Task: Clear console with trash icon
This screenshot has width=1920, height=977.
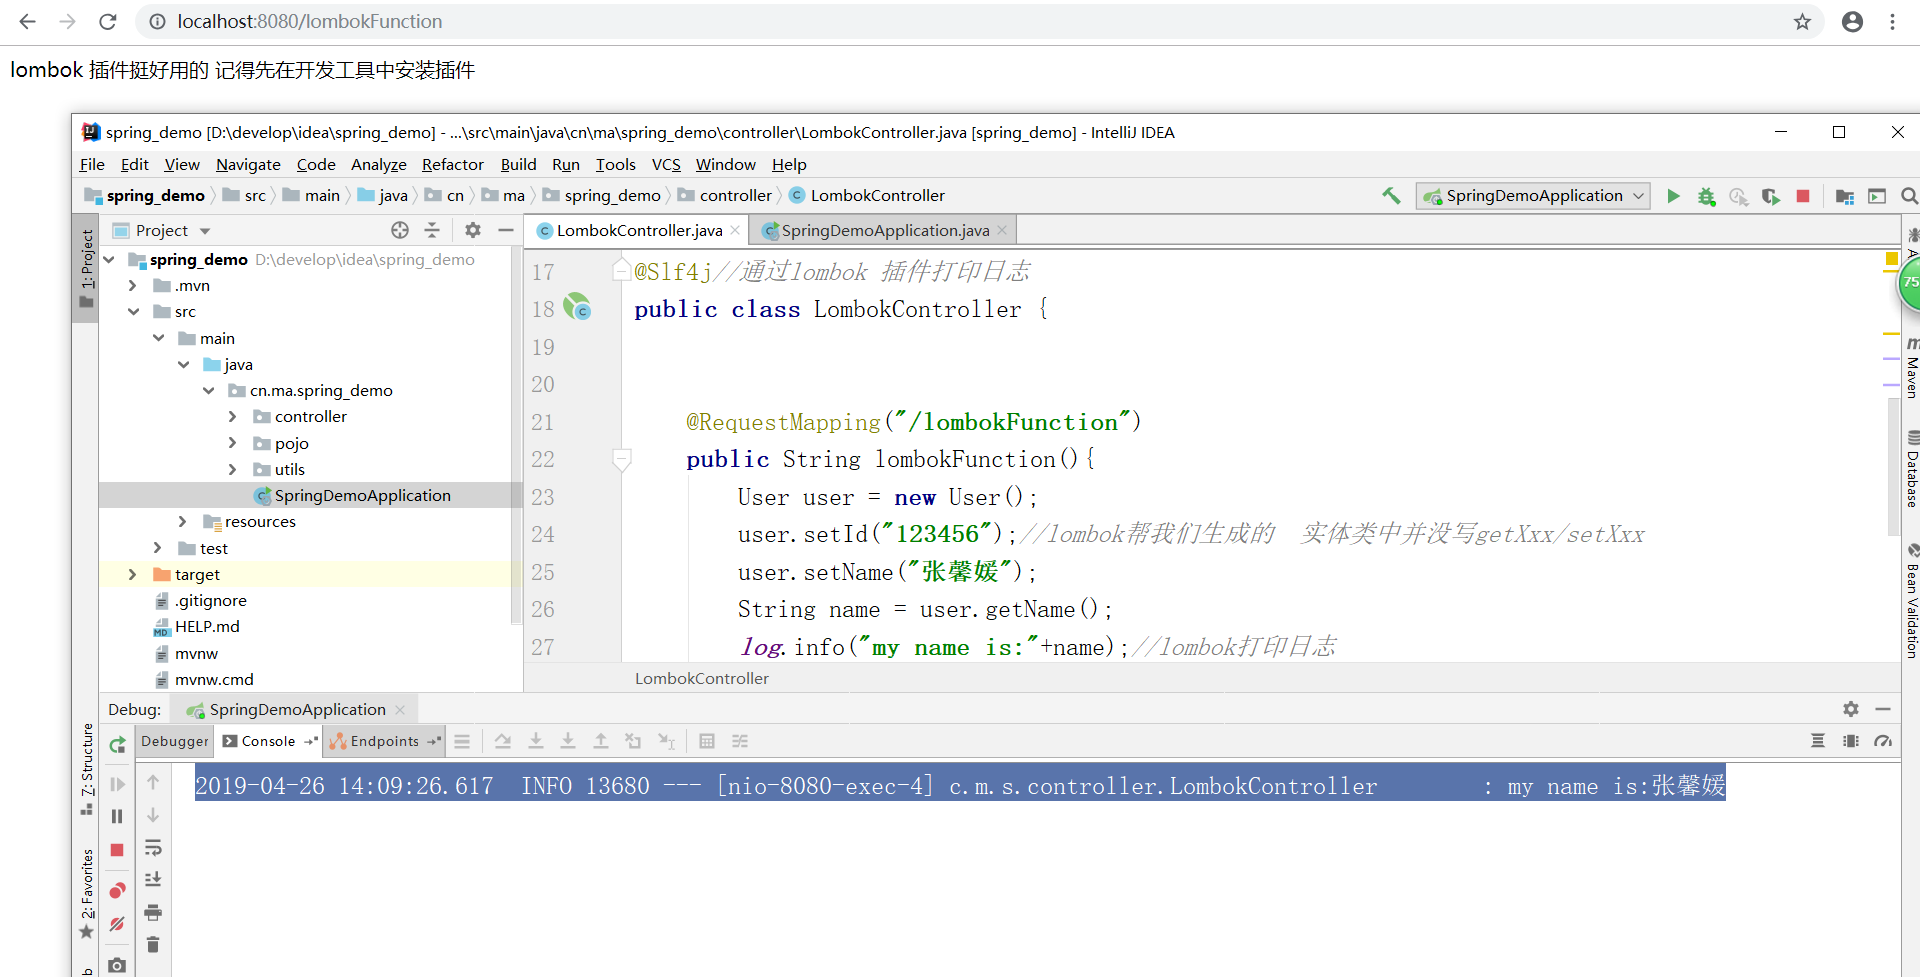Action: (153, 945)
